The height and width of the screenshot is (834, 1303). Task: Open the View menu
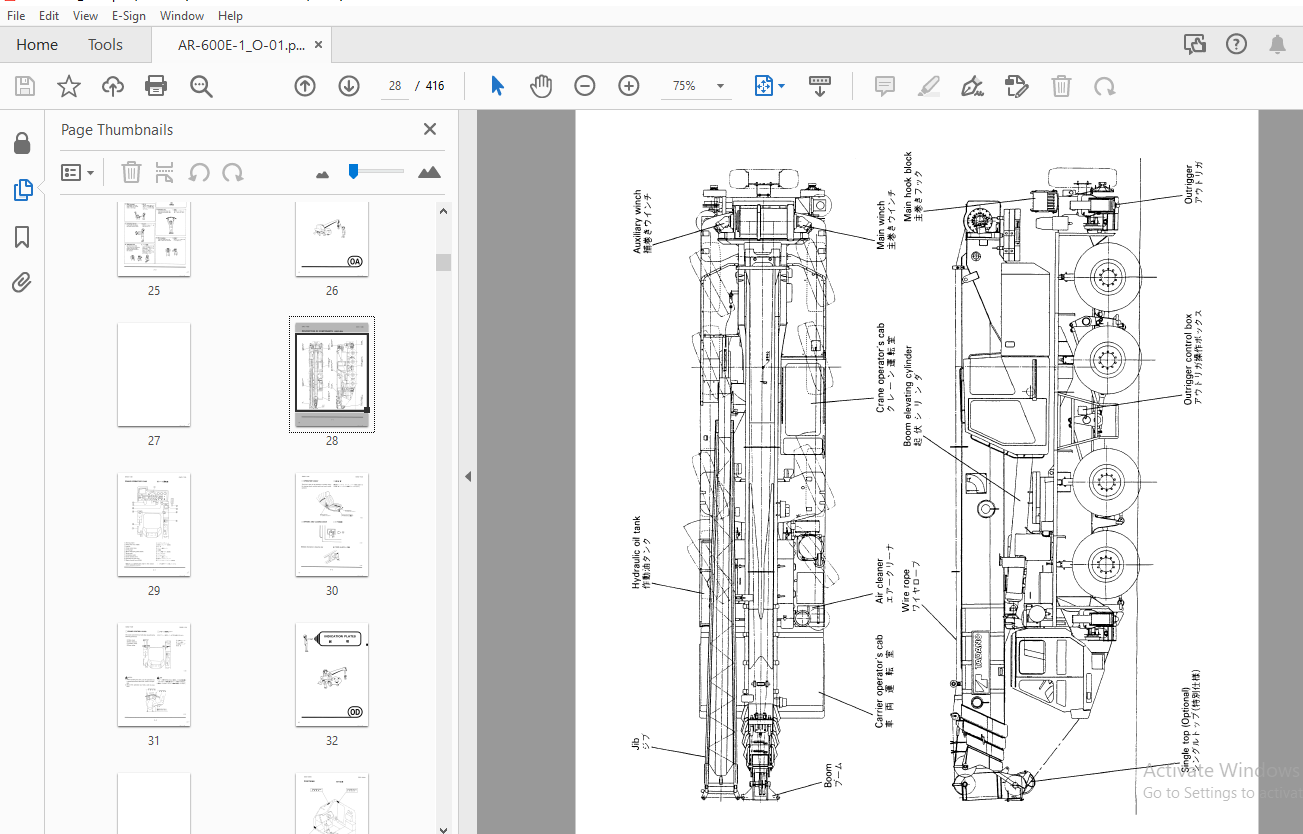pyautogui.click(x=85, y=16)
